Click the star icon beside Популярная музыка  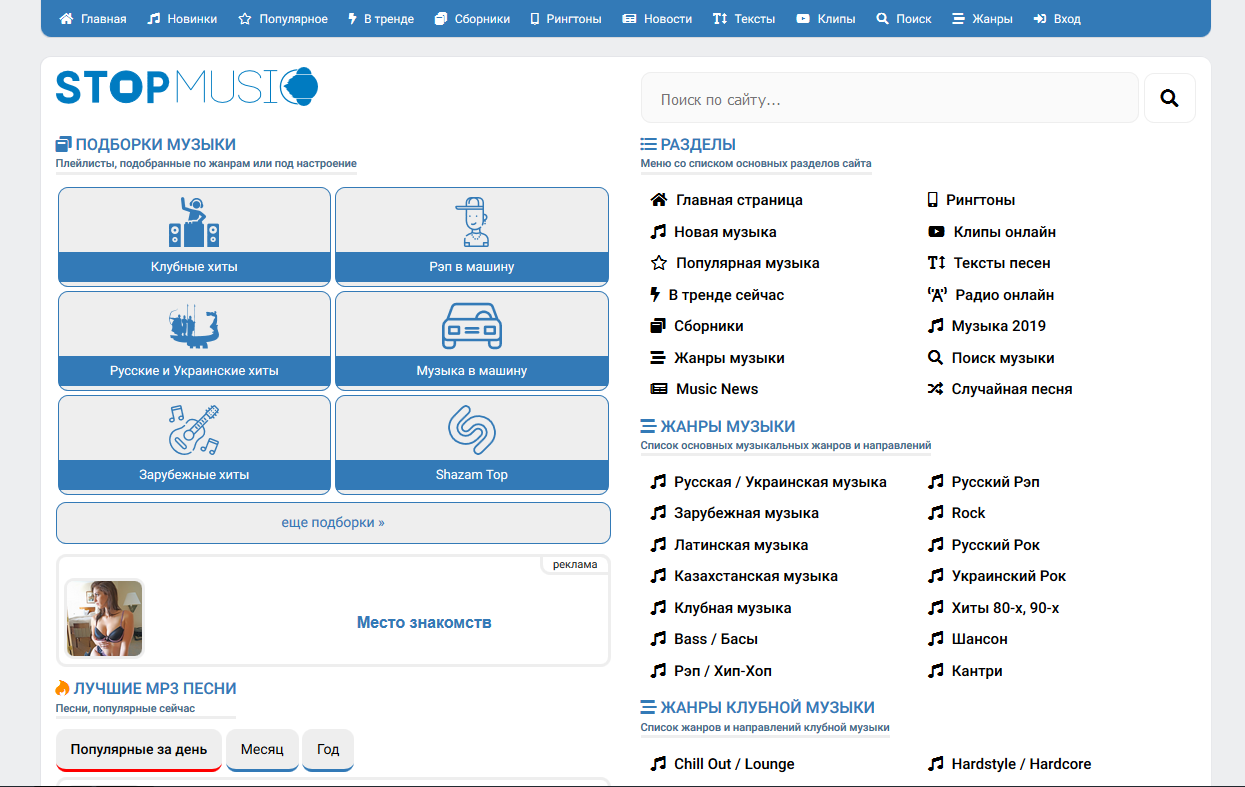pyautogui.click(x=659, y=263)
